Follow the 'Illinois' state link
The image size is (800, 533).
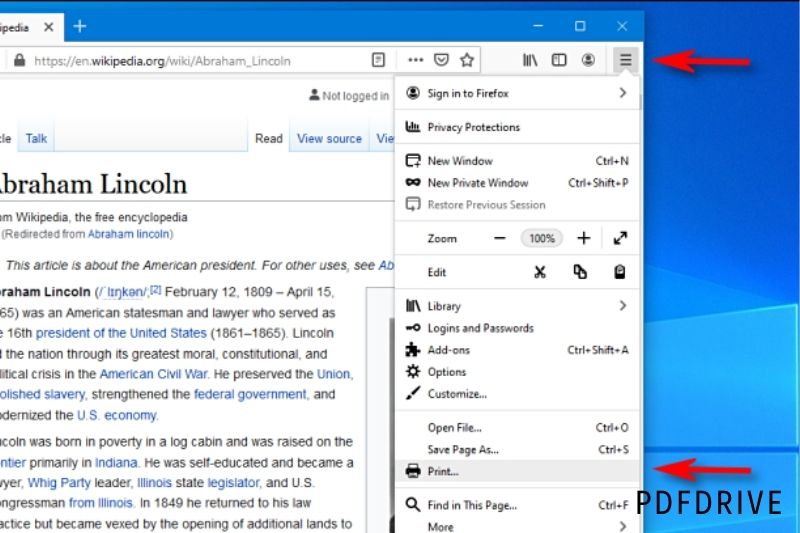(x=155, y=483)
